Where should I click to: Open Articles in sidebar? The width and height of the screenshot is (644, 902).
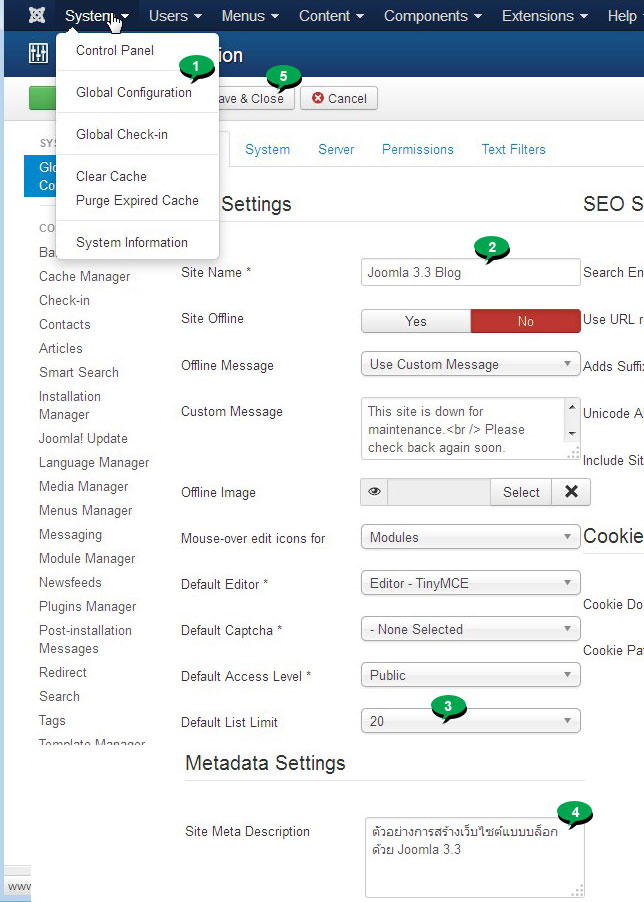(x=60, y=349)
